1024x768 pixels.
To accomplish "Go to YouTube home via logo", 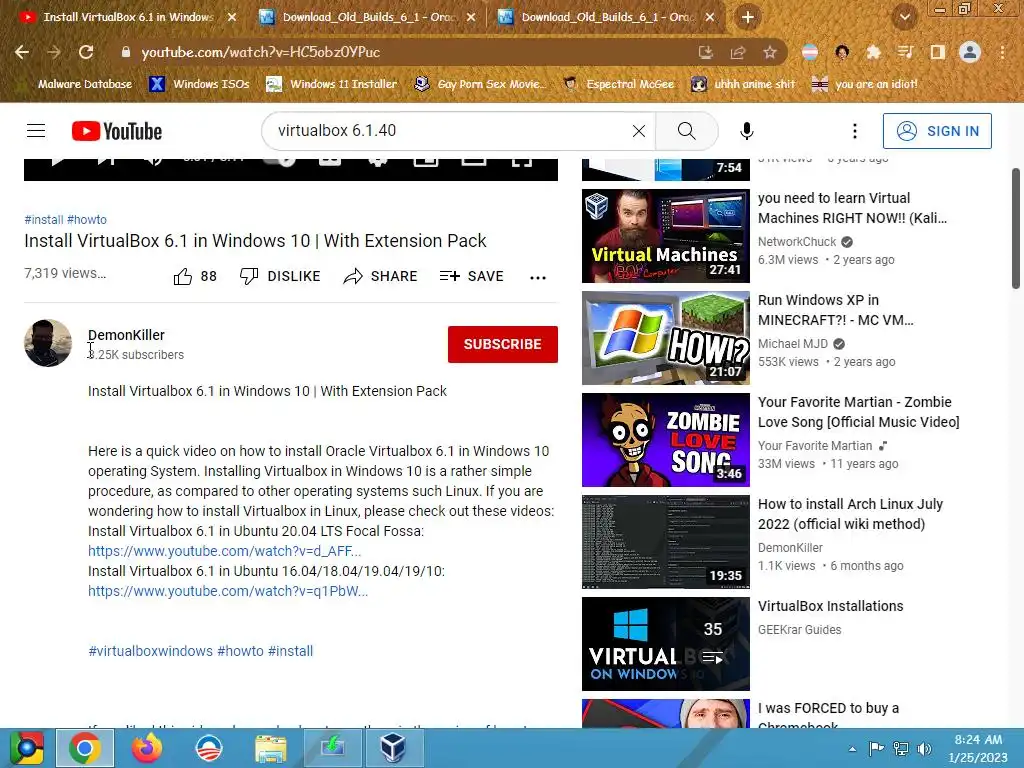I will (x=117, y=131).
